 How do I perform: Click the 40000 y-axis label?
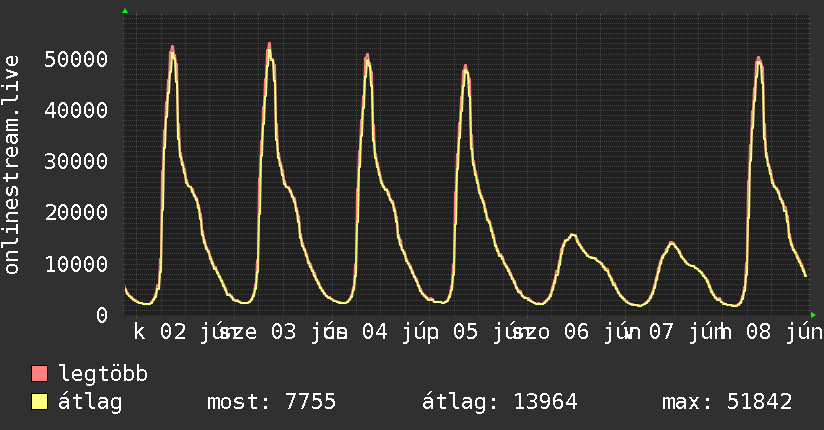pos(76,110)
